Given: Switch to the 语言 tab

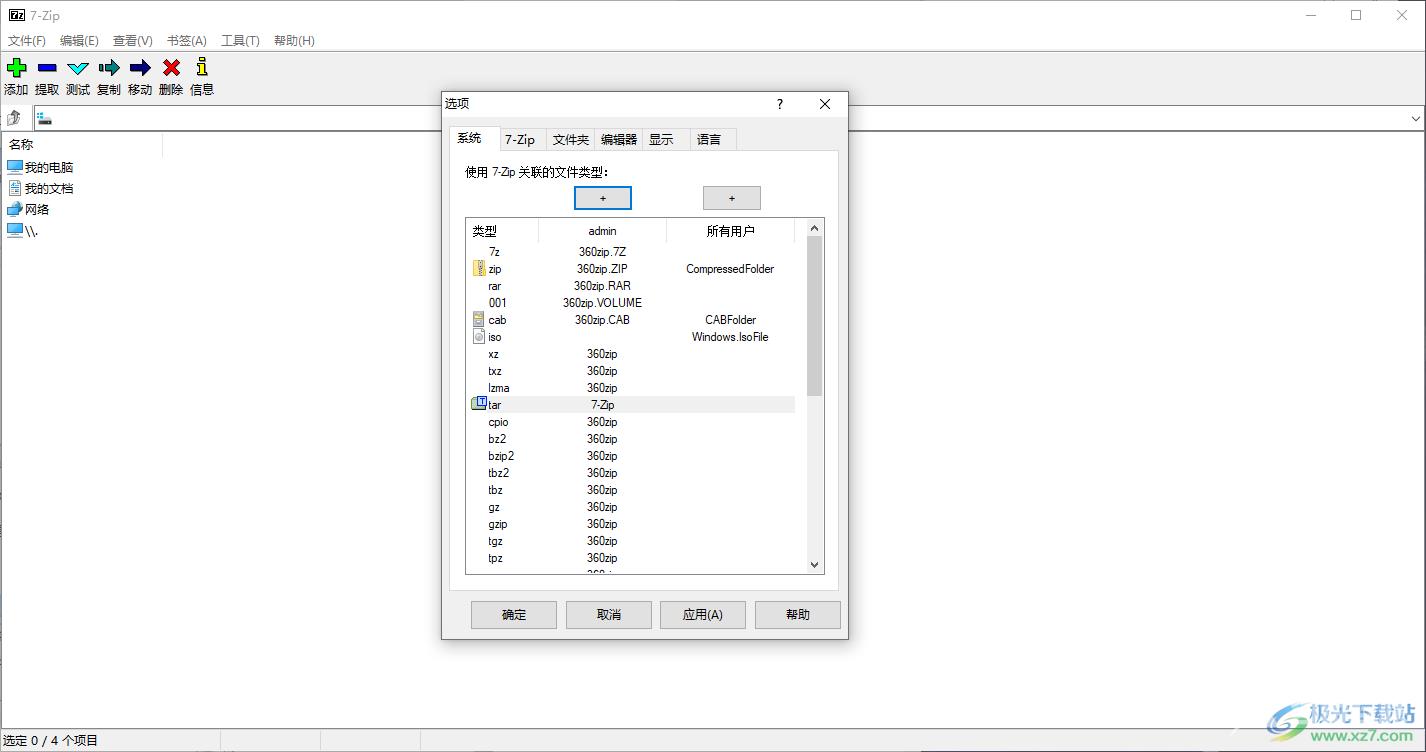Looking at the screenshot, I should (x=712, y=140).
